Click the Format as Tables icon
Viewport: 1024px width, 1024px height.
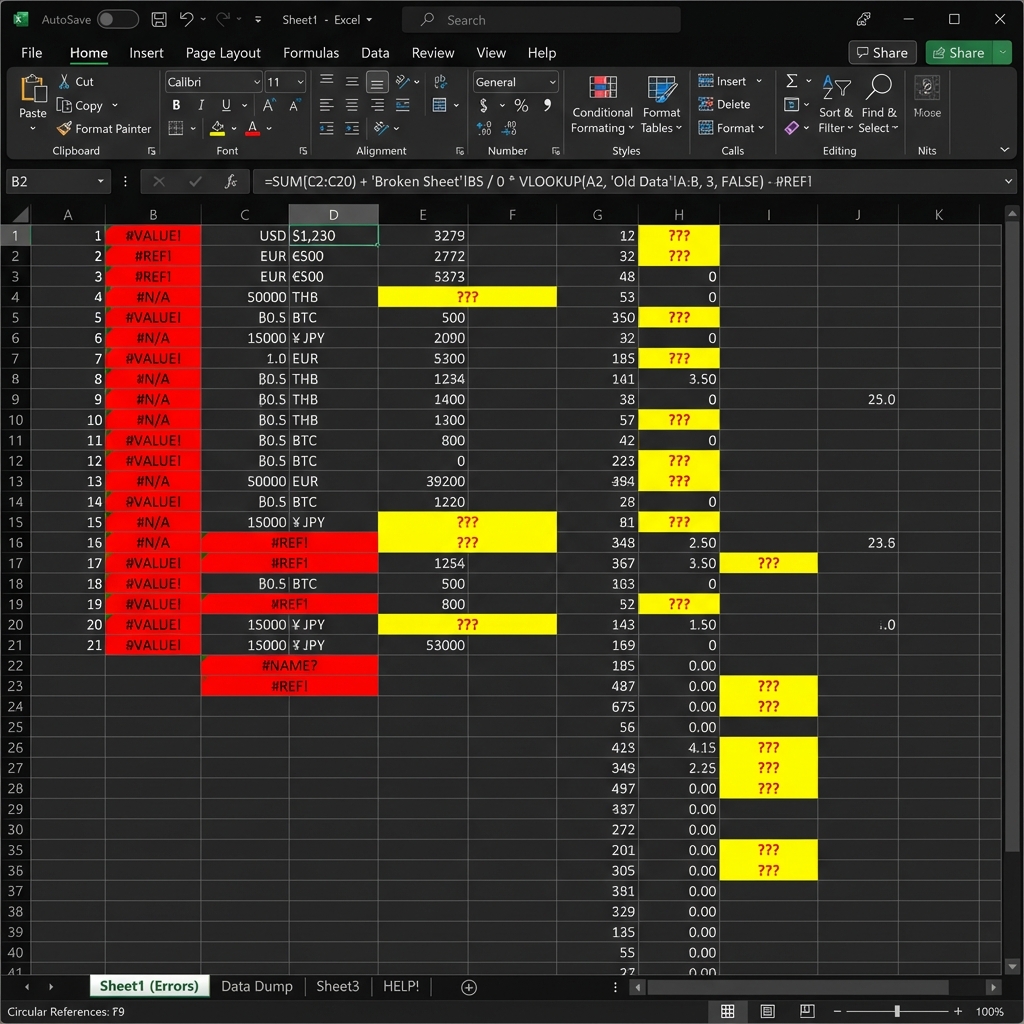661,104
